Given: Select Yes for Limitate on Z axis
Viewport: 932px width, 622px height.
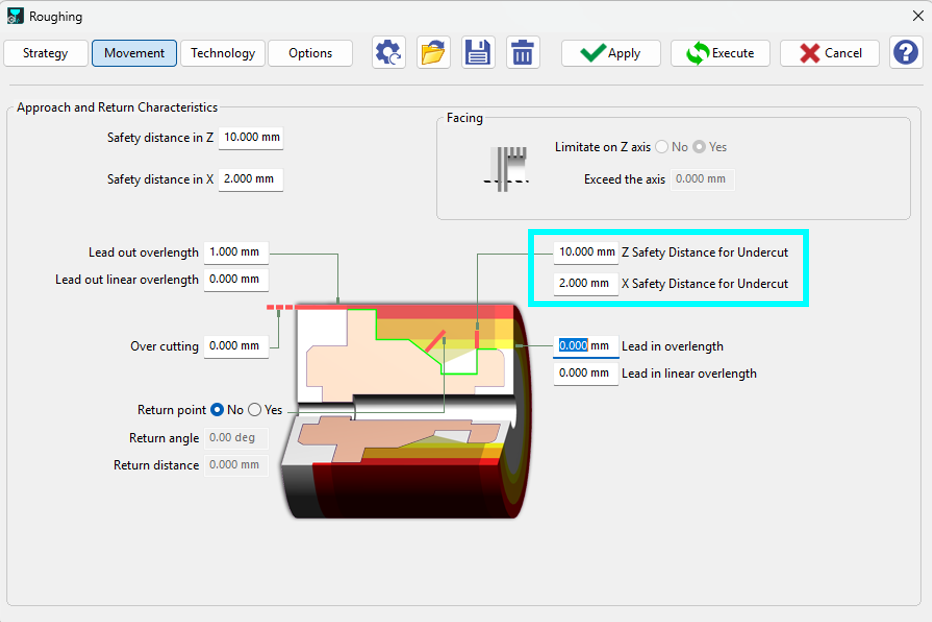Looking at the screenshot, I should pos(700,147).
